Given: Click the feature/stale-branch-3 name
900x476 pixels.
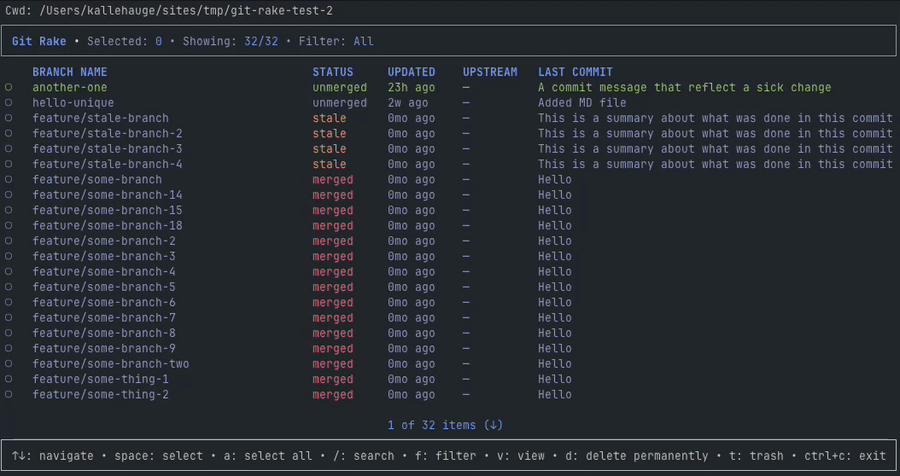Looking at the screenshot, I should coord(107,149).
